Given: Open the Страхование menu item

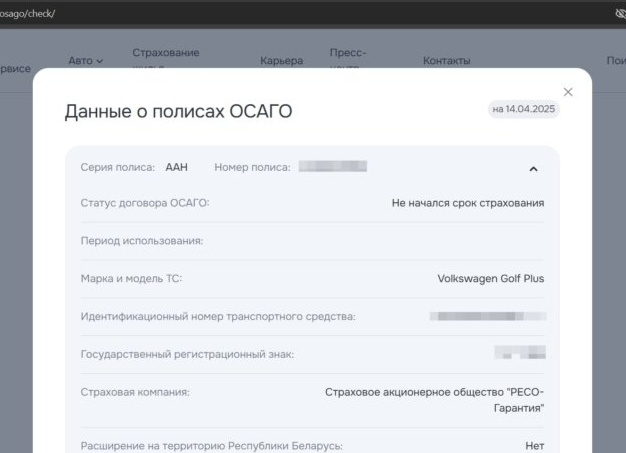Looking at the screenshot, I should coord(166,53).
